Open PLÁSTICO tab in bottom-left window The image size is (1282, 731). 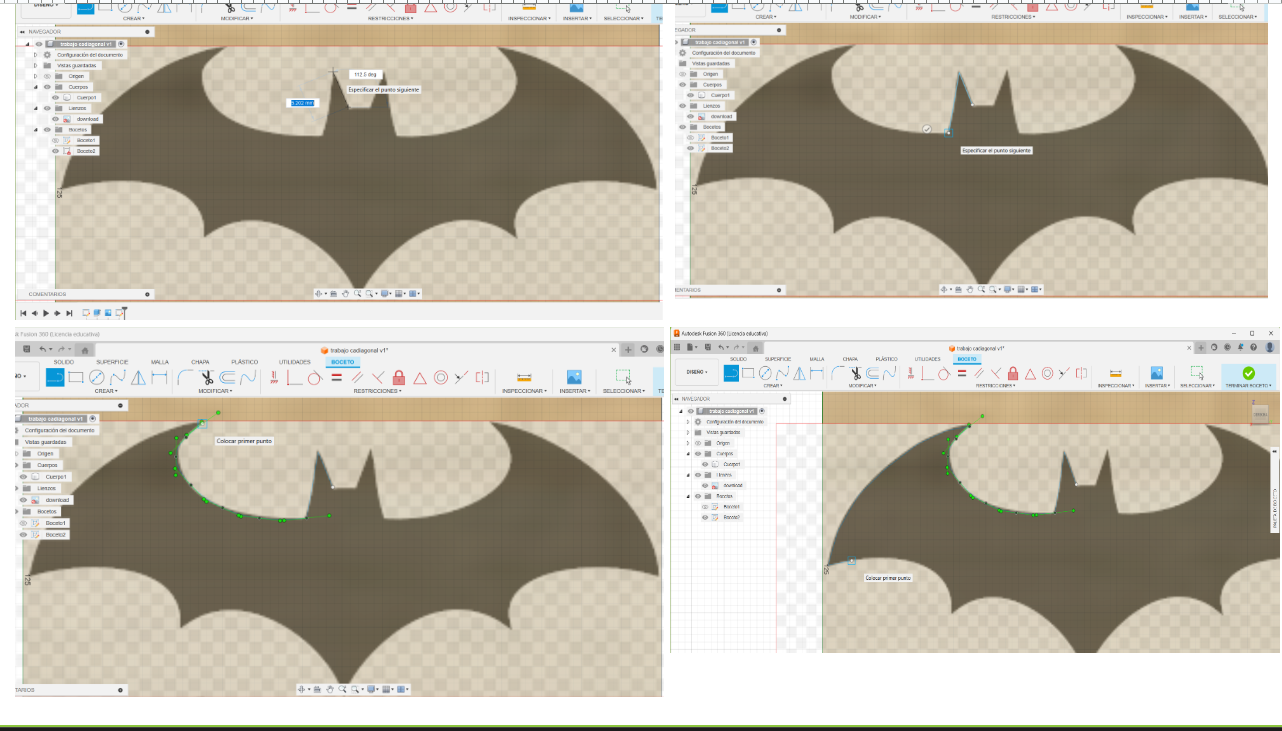245,362
